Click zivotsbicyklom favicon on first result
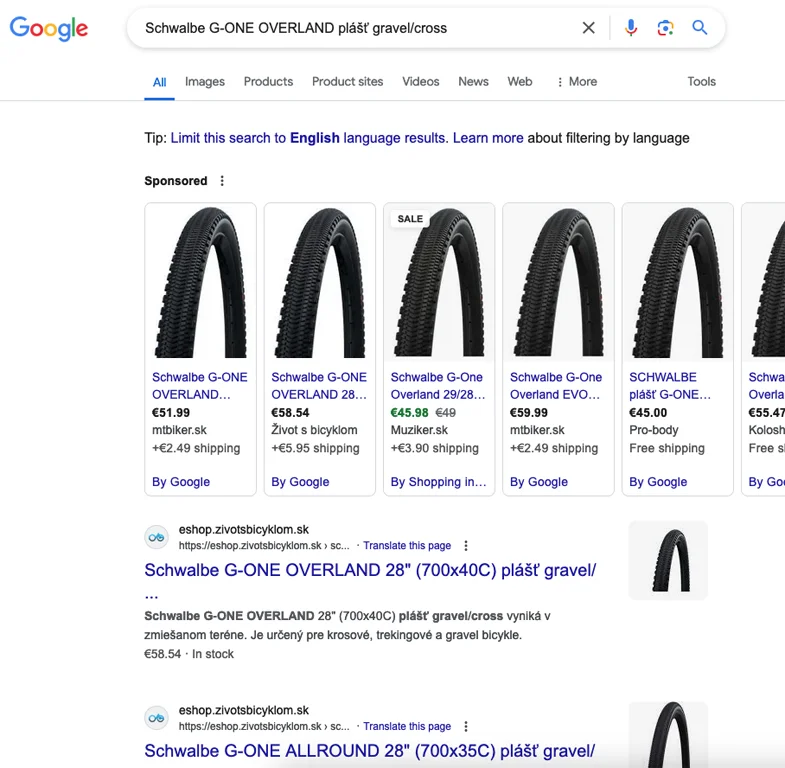Image resolution: width=785 pixels, height=768 pixels. [x=156, y=537]
